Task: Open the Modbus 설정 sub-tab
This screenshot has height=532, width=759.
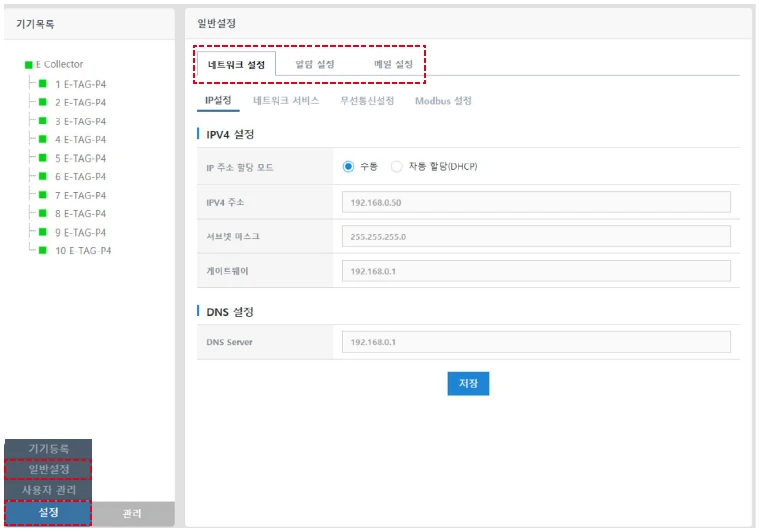Action: click(x=443, y=101)
